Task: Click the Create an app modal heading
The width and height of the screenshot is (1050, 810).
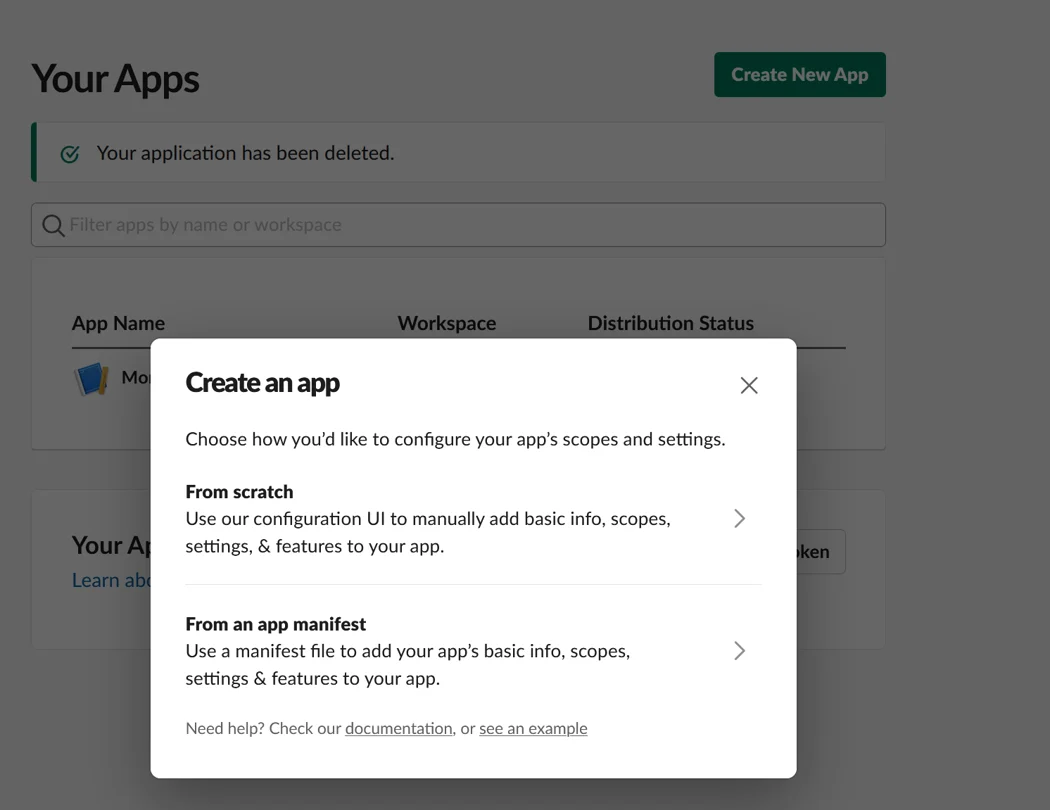Action: pos(262,382)
